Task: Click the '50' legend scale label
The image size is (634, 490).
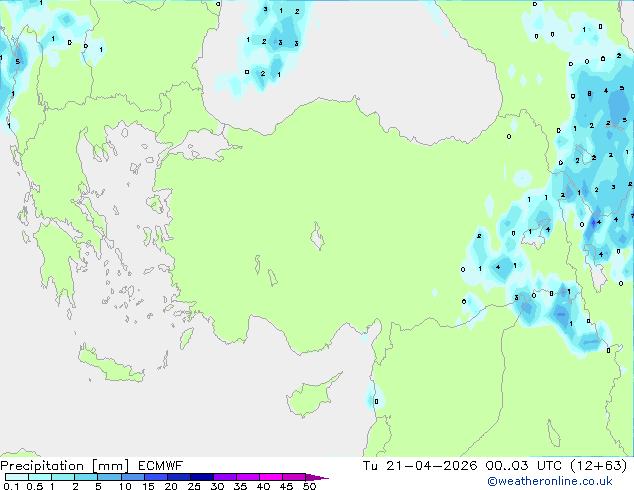Action: pos(309,486)
